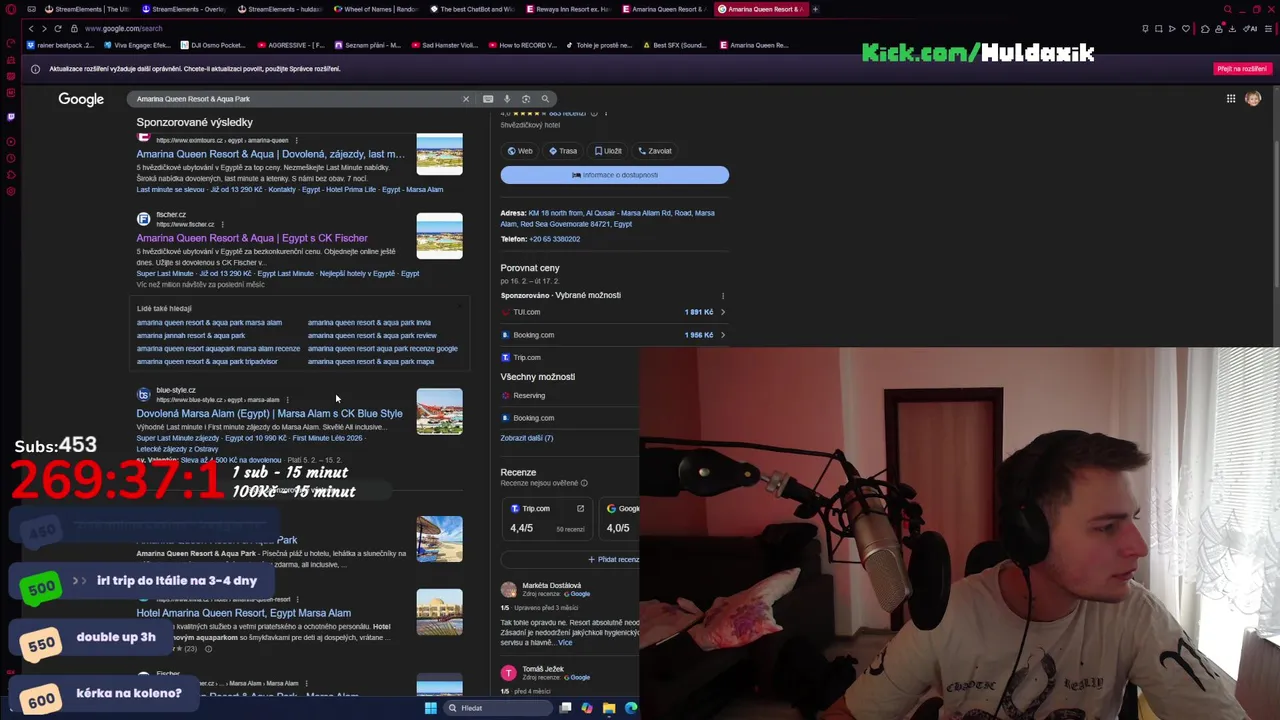Submit search with the magnifier icon
The width and height of the screenshot is (1280, 720).
pyautogui.click(x=545, y=99)
